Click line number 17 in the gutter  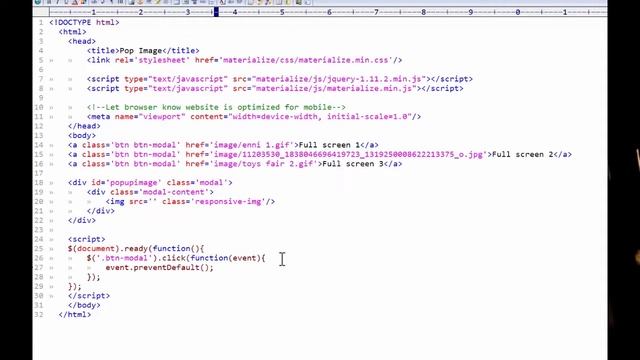39,173
